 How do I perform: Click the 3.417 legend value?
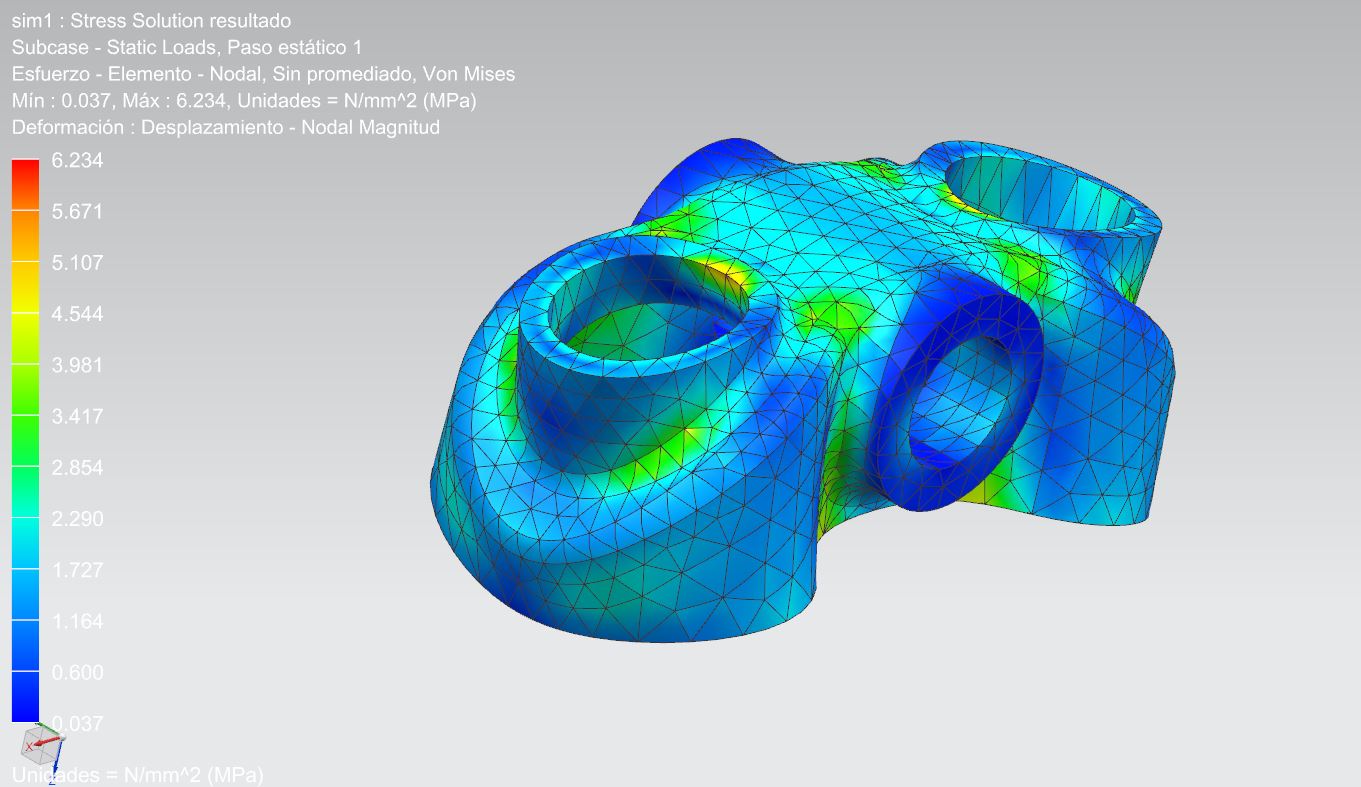(78, 415)
